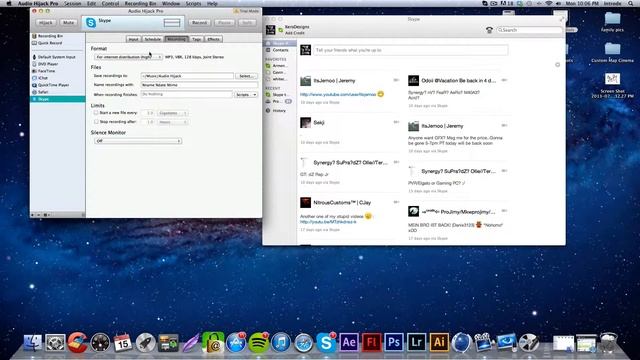The image size is (640, 360).
Task: Open App Store in the Dock
Action: pos(236,342)
